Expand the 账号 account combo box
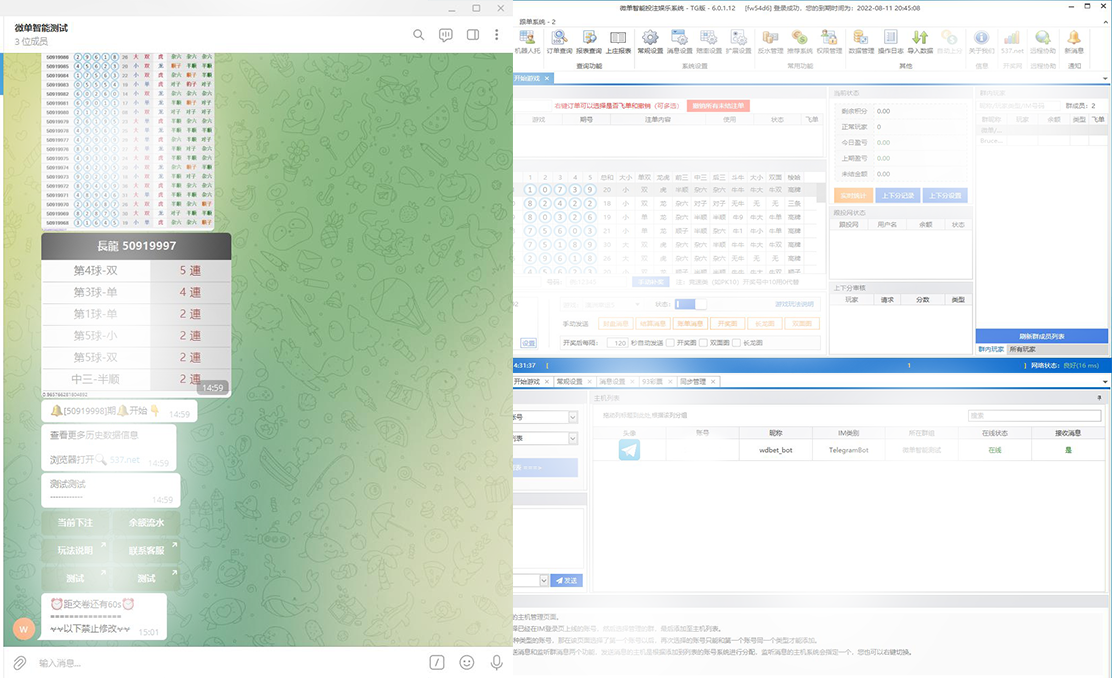Image resolution: width=1112 pixels, height=678 pixels. pos(572,417)
